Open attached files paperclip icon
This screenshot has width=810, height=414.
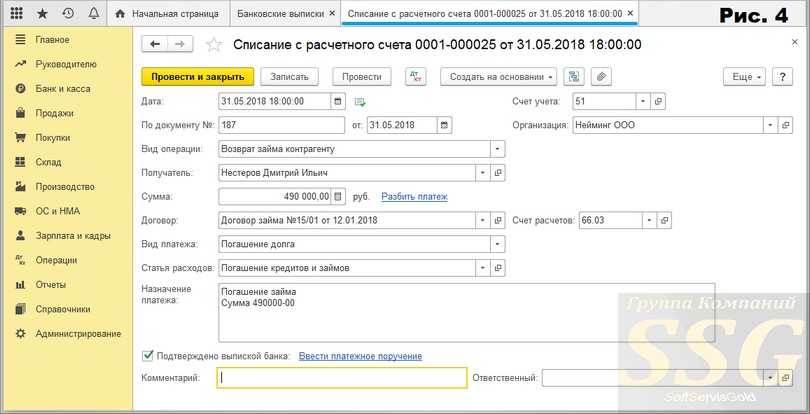(601, 76)
